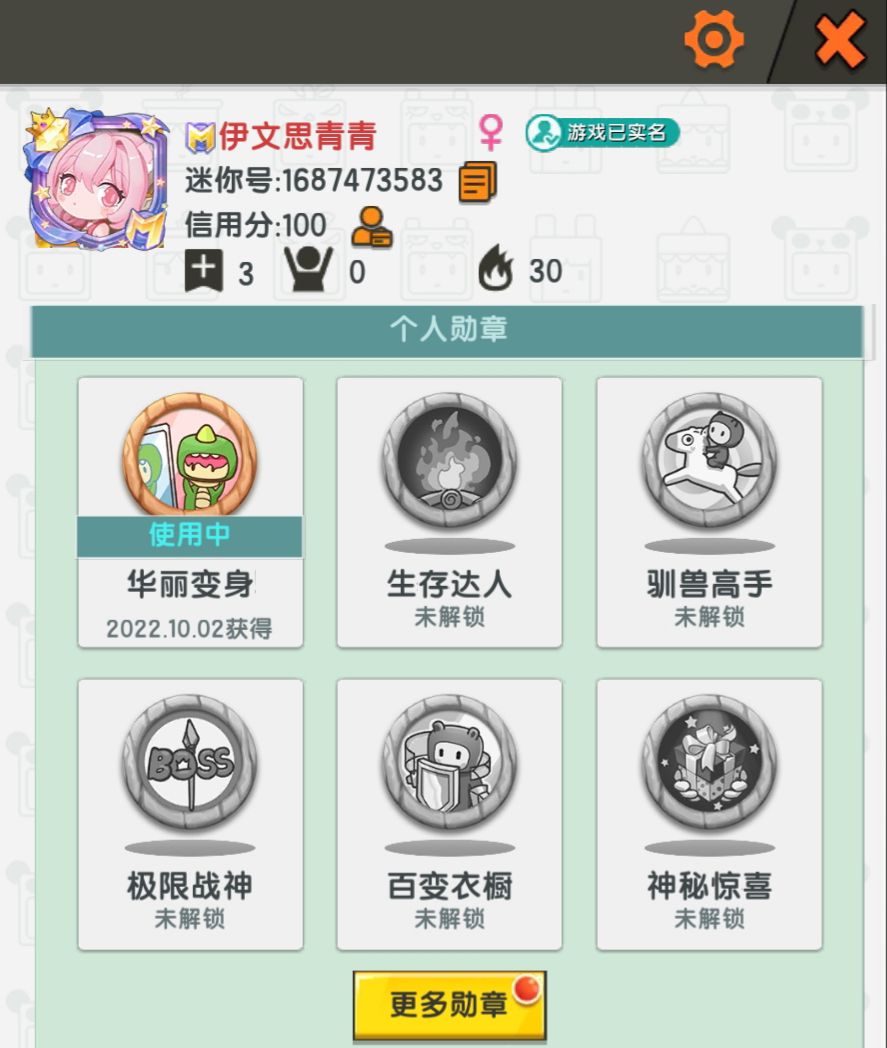Select the locked 极限战神 BOSS medal

(191, 815)
